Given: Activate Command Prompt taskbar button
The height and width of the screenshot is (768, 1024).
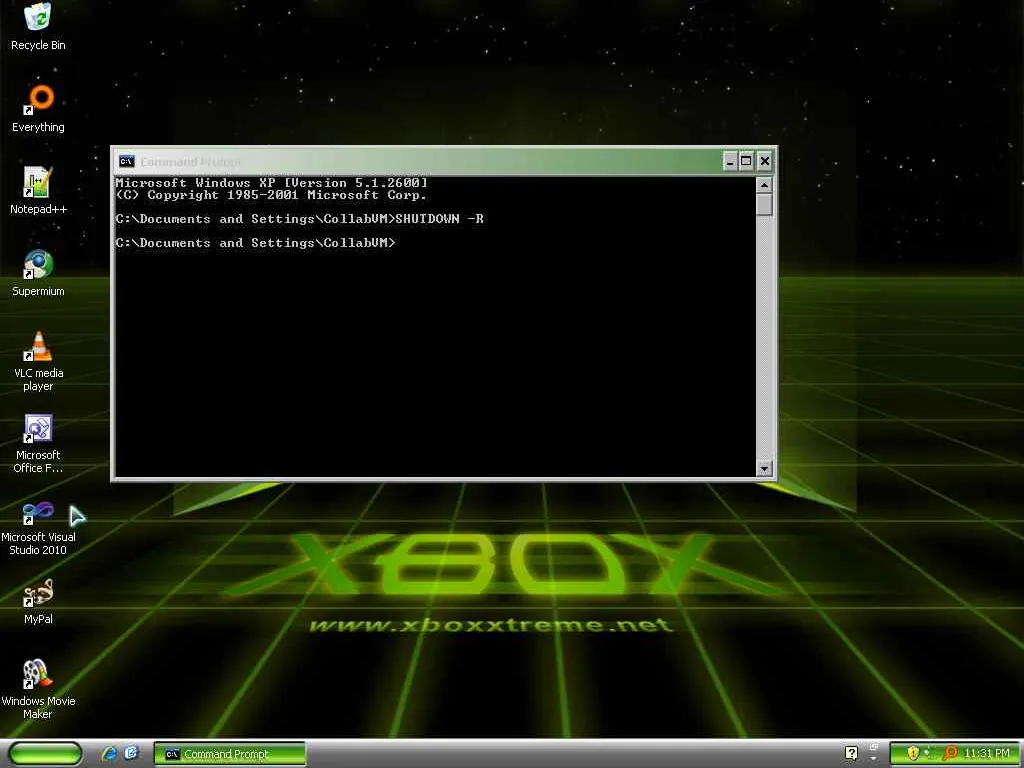Looking at the screenshot, I should point(230,754).
